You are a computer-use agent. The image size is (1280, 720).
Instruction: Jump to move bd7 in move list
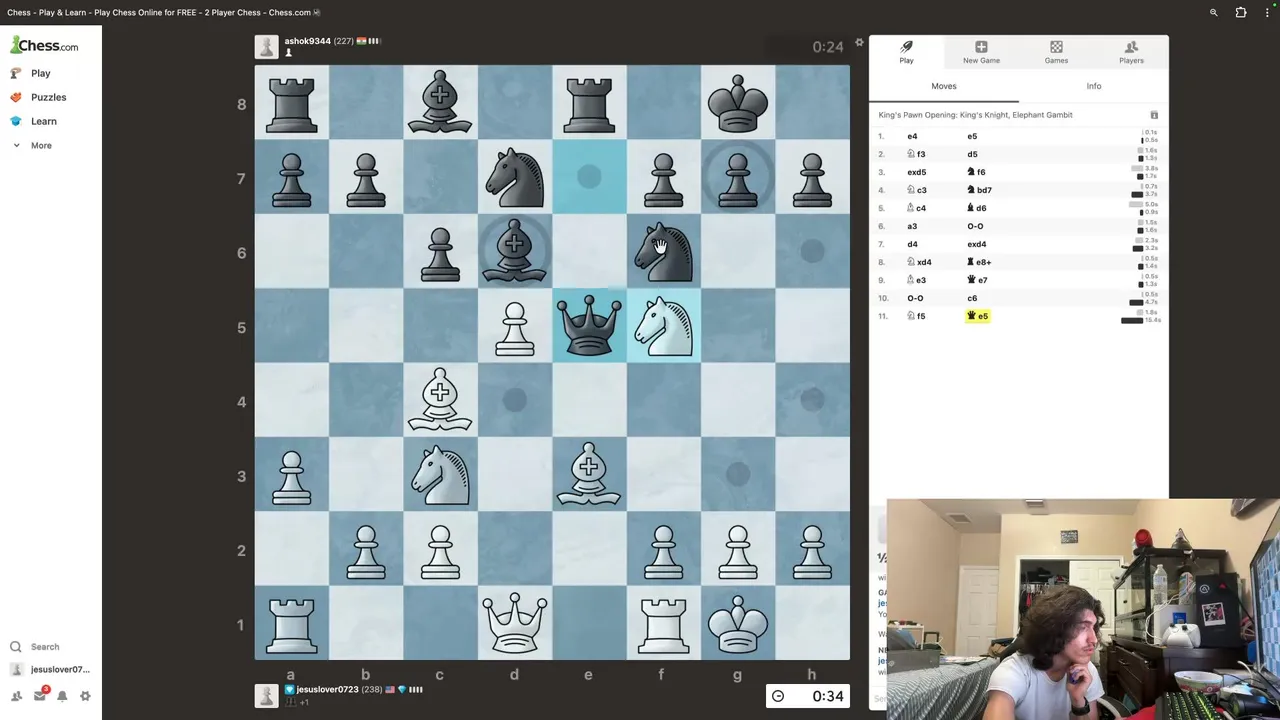click(x=979, y=190)
